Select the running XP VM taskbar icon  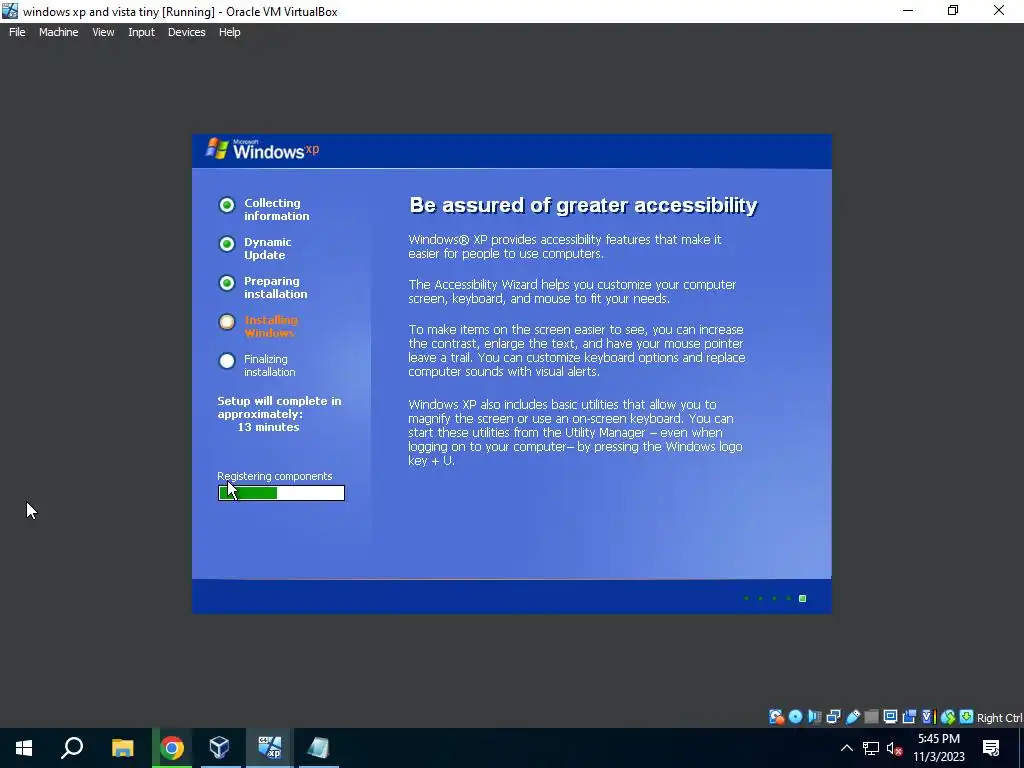pyautogui.click(x=269, y=748)
